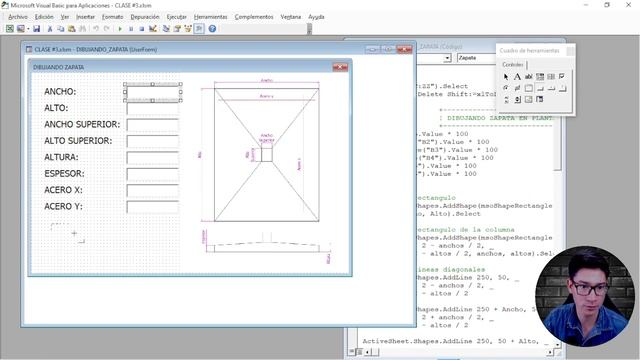The width and height of the screenshot is (640, 360).
Task: Click the blue Help question mark icon
Action: coord(212,29)
